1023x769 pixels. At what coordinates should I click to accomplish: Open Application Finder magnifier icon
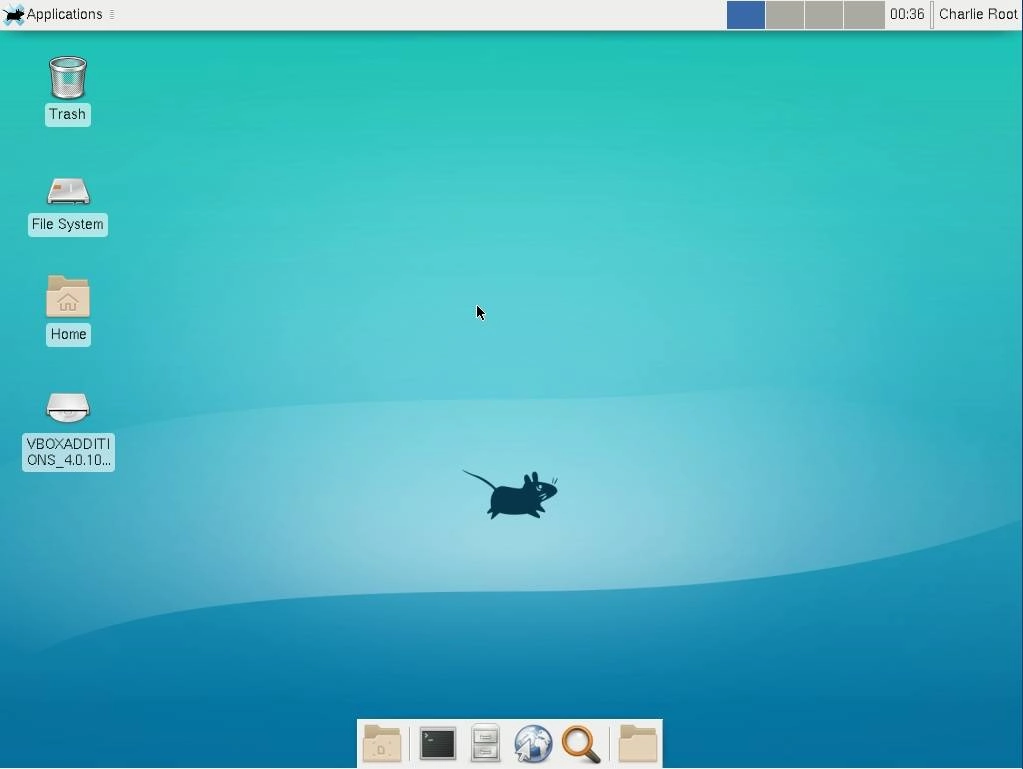click(581, 744)
